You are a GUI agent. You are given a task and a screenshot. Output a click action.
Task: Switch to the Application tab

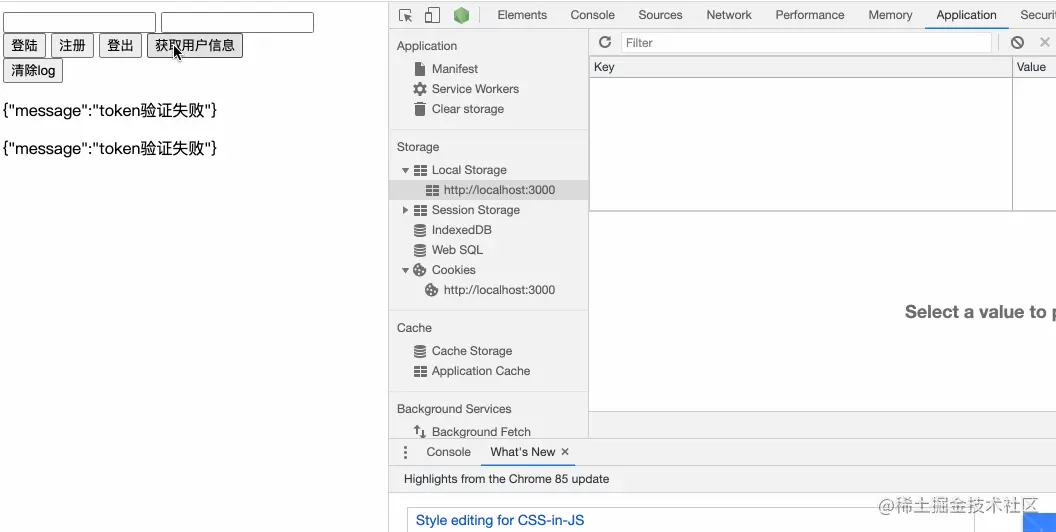(966, 15)
